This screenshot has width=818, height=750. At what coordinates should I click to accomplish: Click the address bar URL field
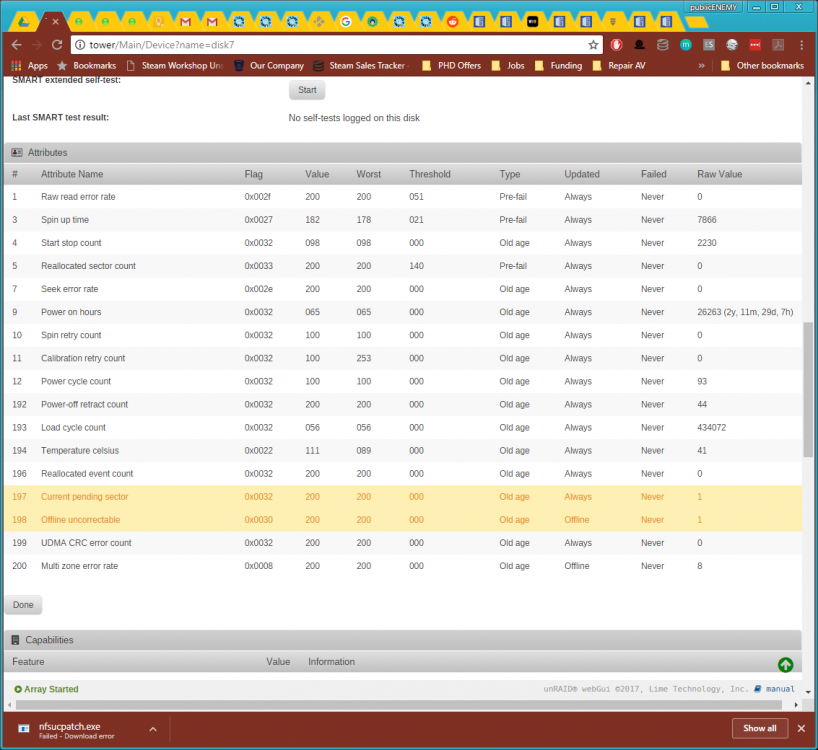(x=334, y=45)
